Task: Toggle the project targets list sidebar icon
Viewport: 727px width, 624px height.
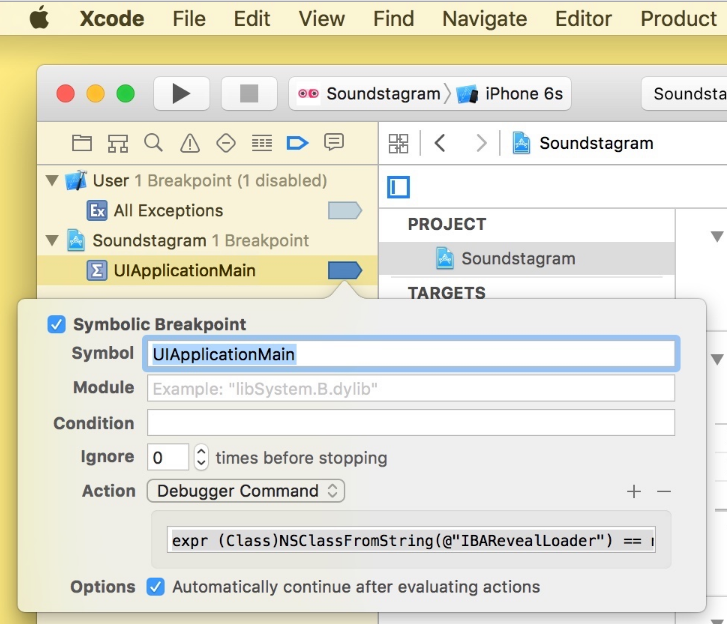Action: pyautogui.click(x=398, y=187)
